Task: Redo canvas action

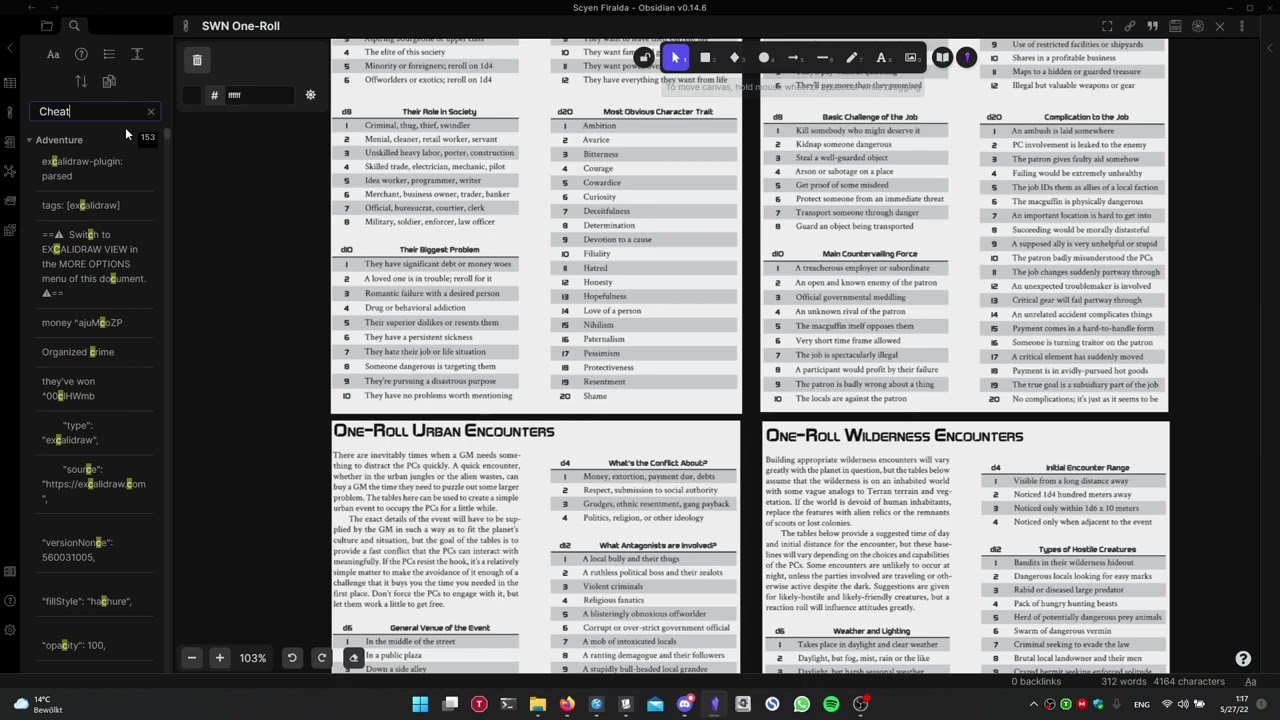Action: pos(321,658)
